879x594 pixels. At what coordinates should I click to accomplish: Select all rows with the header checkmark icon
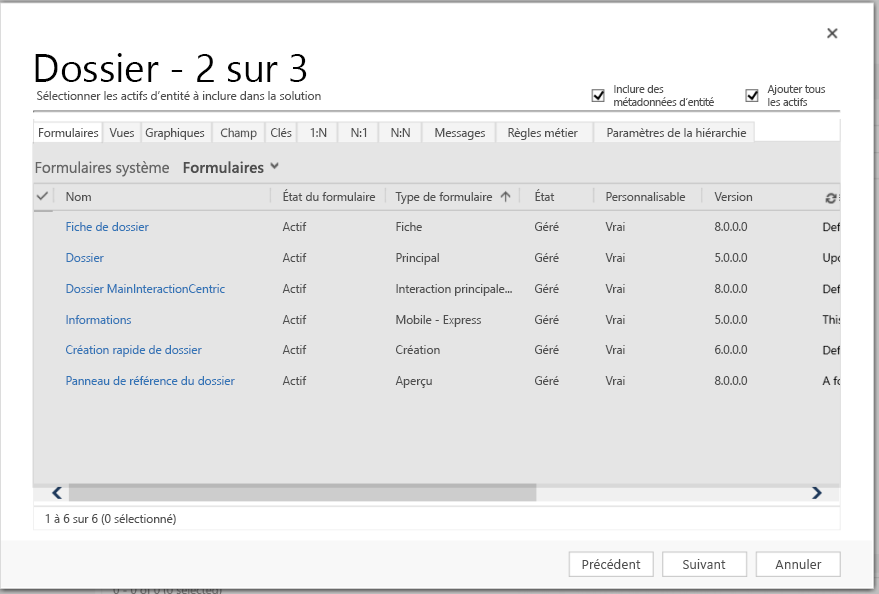[42, 196]
